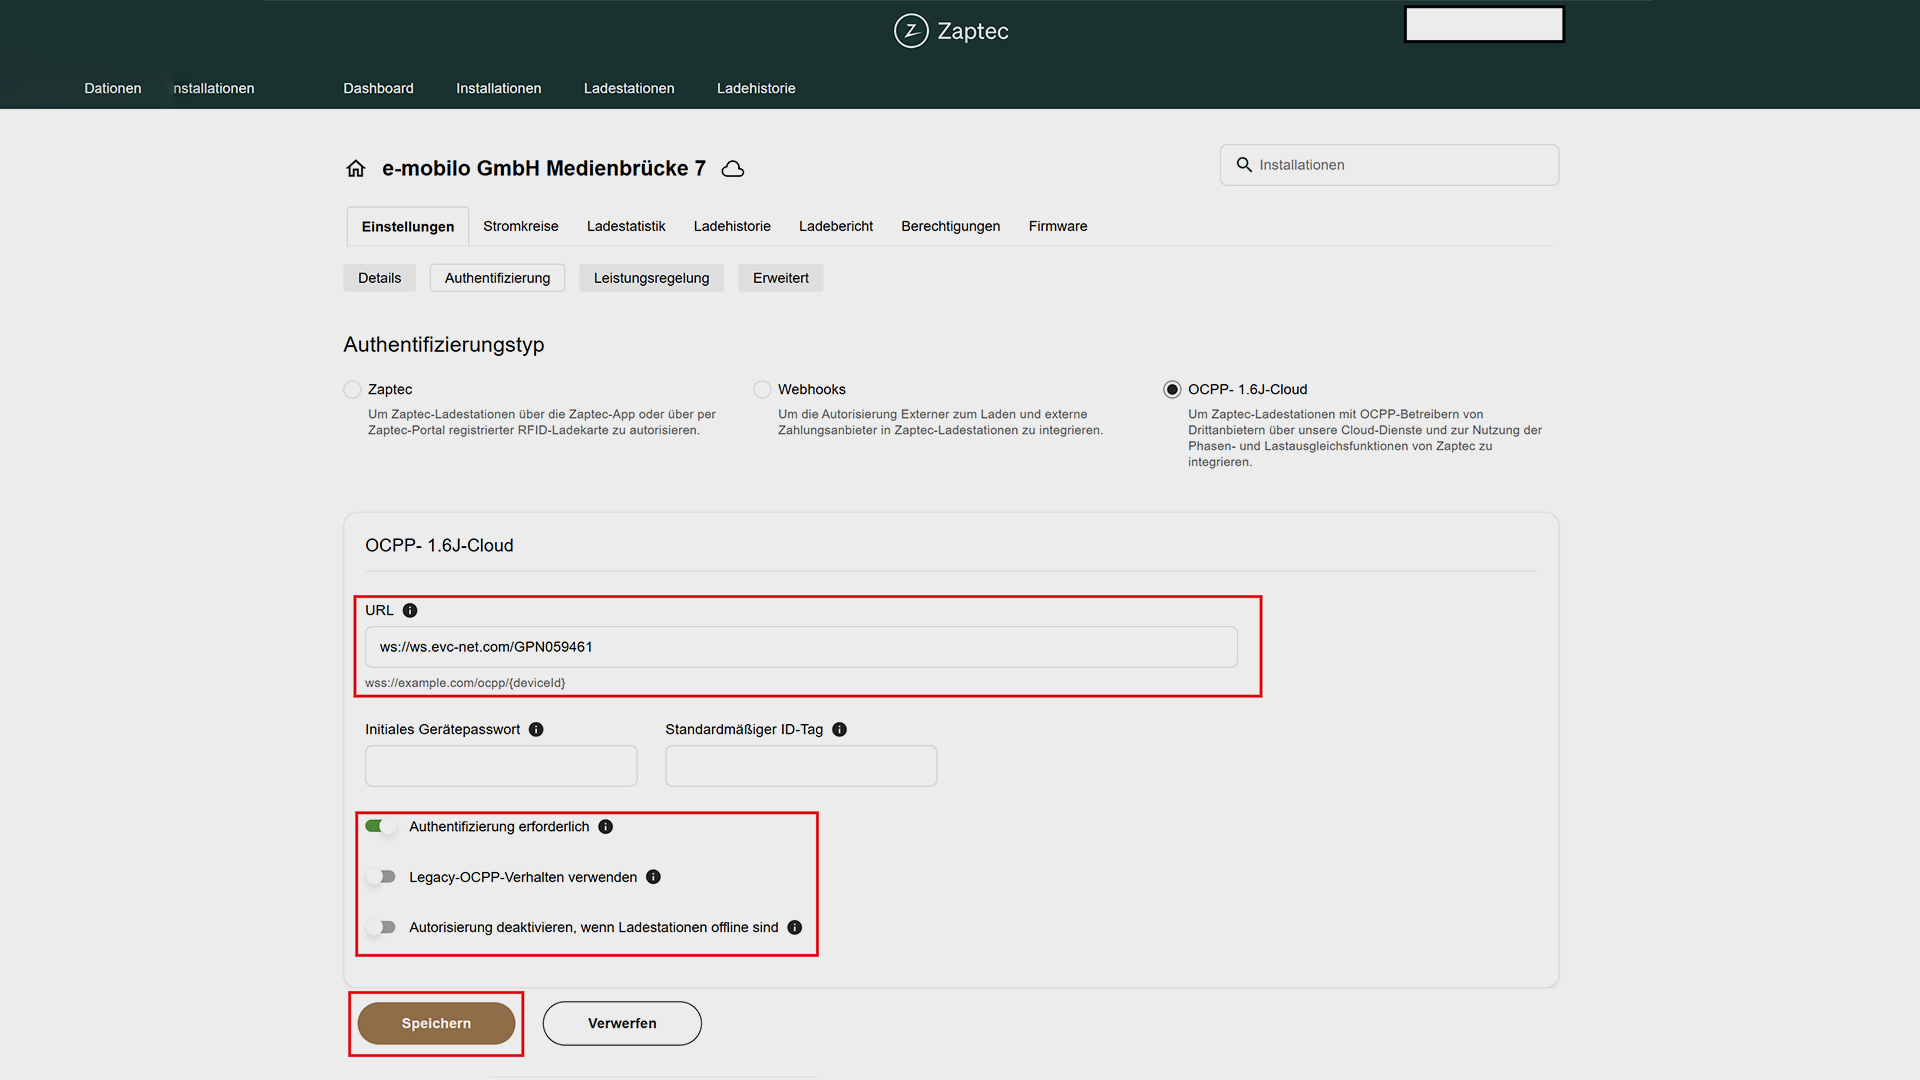The image size is (1920, 1080).
Task: Click the Zaptec option description text
Action: point(542,422)
